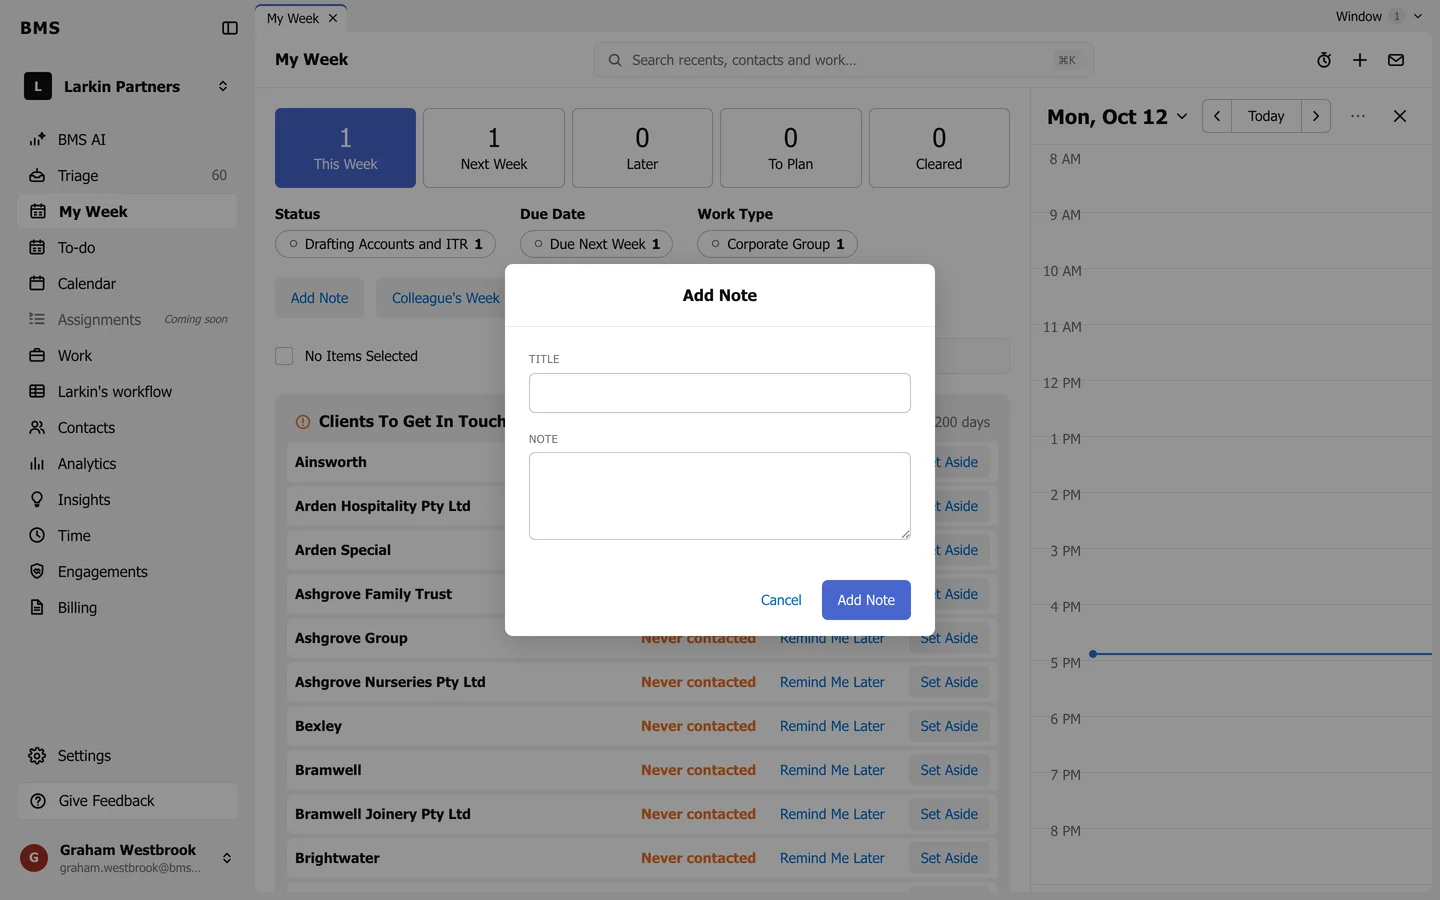Open the Window dropdown
The image size is (1440, 900).
coord(1378,16)
